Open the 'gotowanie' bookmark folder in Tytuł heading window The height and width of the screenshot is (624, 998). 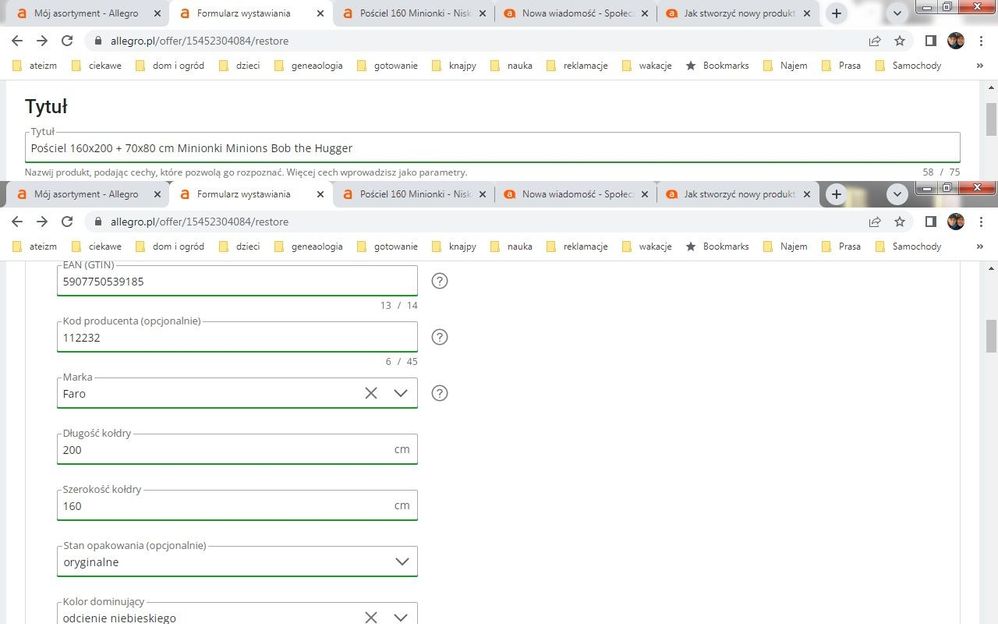coord(387,66)
